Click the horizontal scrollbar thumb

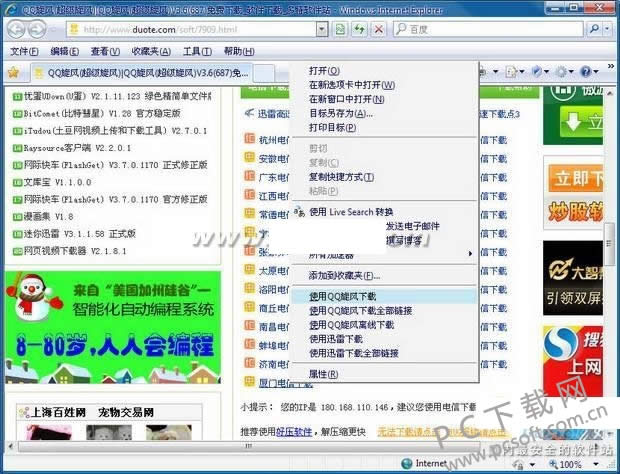coord(249,446)
